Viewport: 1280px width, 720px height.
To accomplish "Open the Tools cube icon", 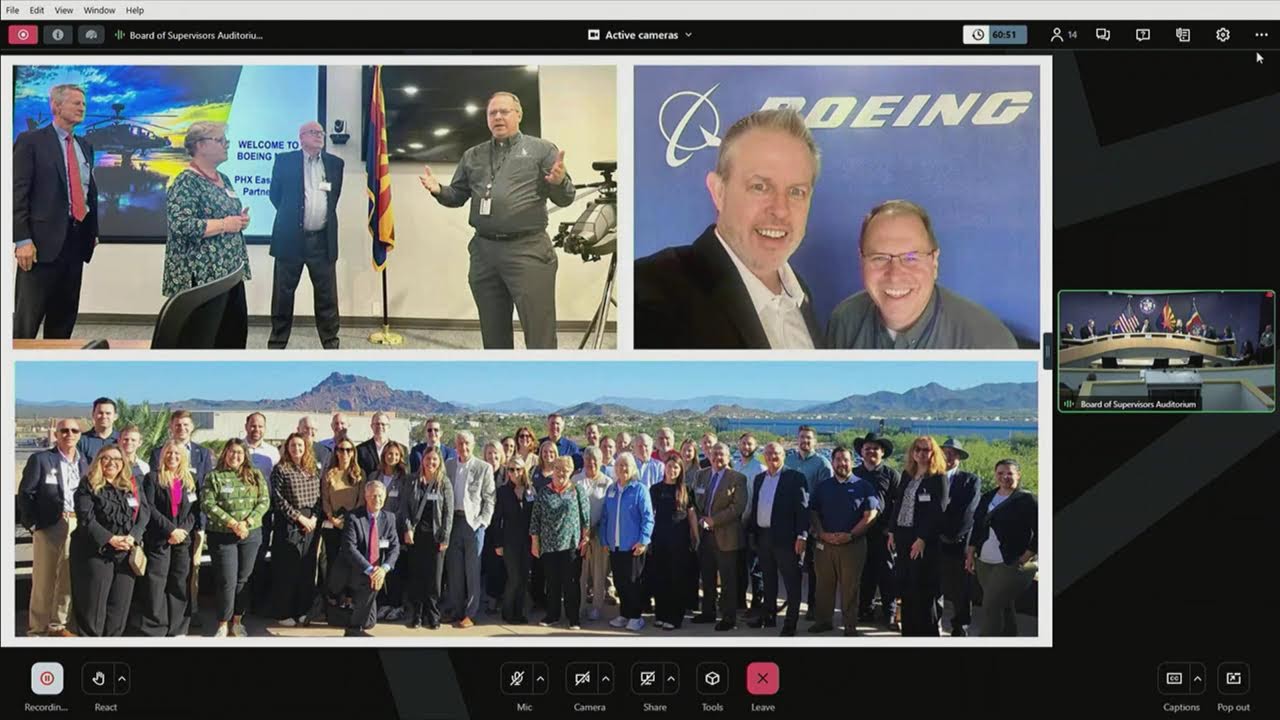I will tap(712, 678).
